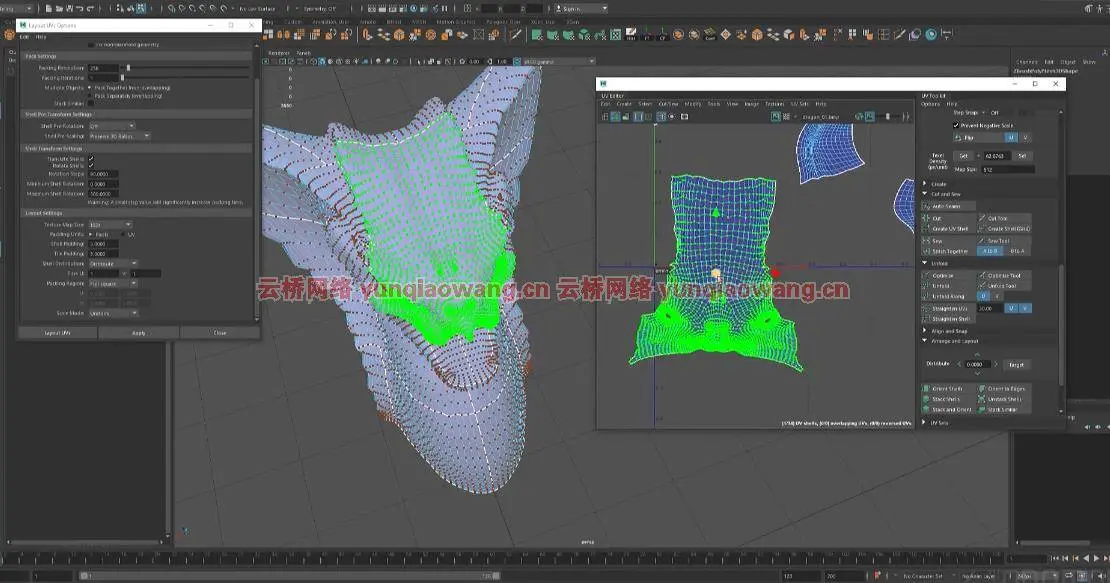Click the Layout UVs button
Viewport: 1110px width, 583px height.
[x=57, y=333]
